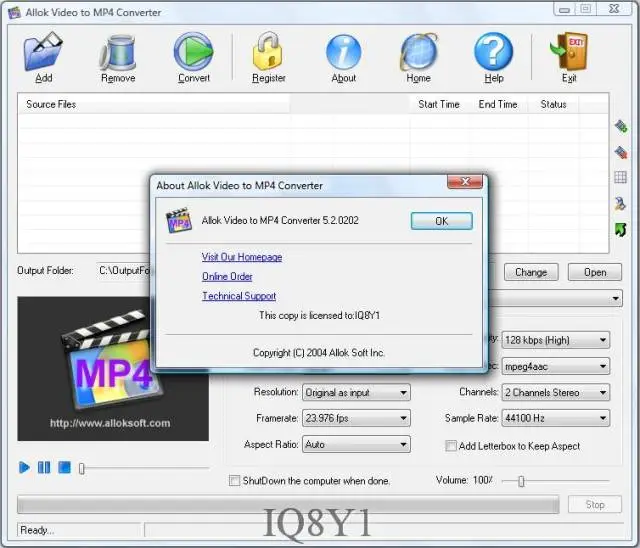Adjust the Volume slider handle

pos(521,481)
